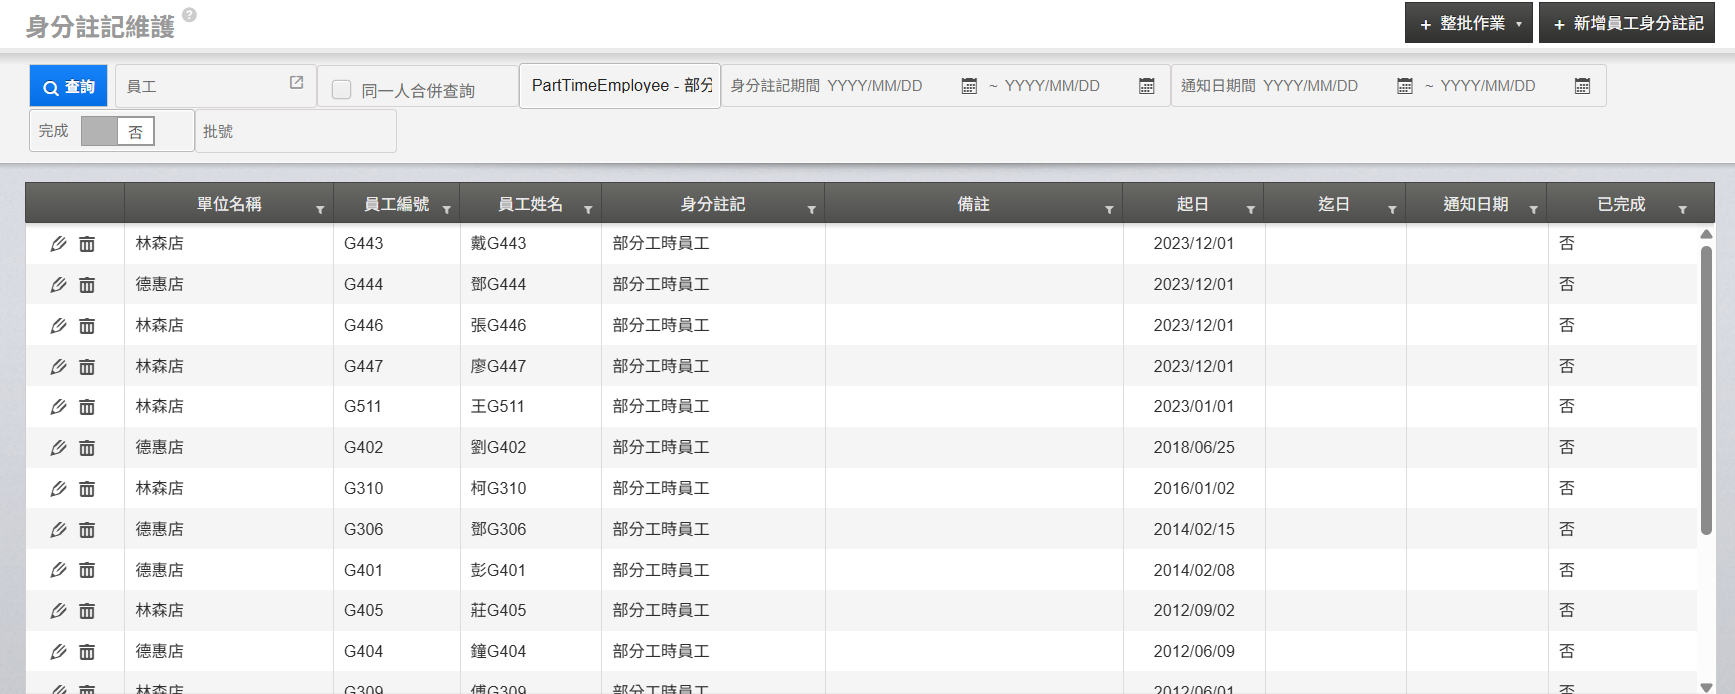Sort by the 起日 column header

click(1191, 204)
